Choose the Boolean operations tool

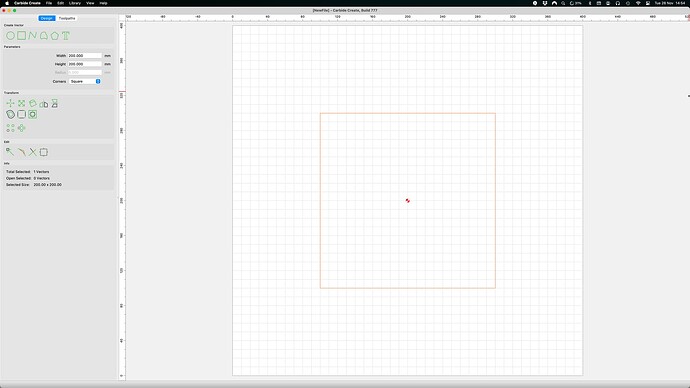pos(11,114)
